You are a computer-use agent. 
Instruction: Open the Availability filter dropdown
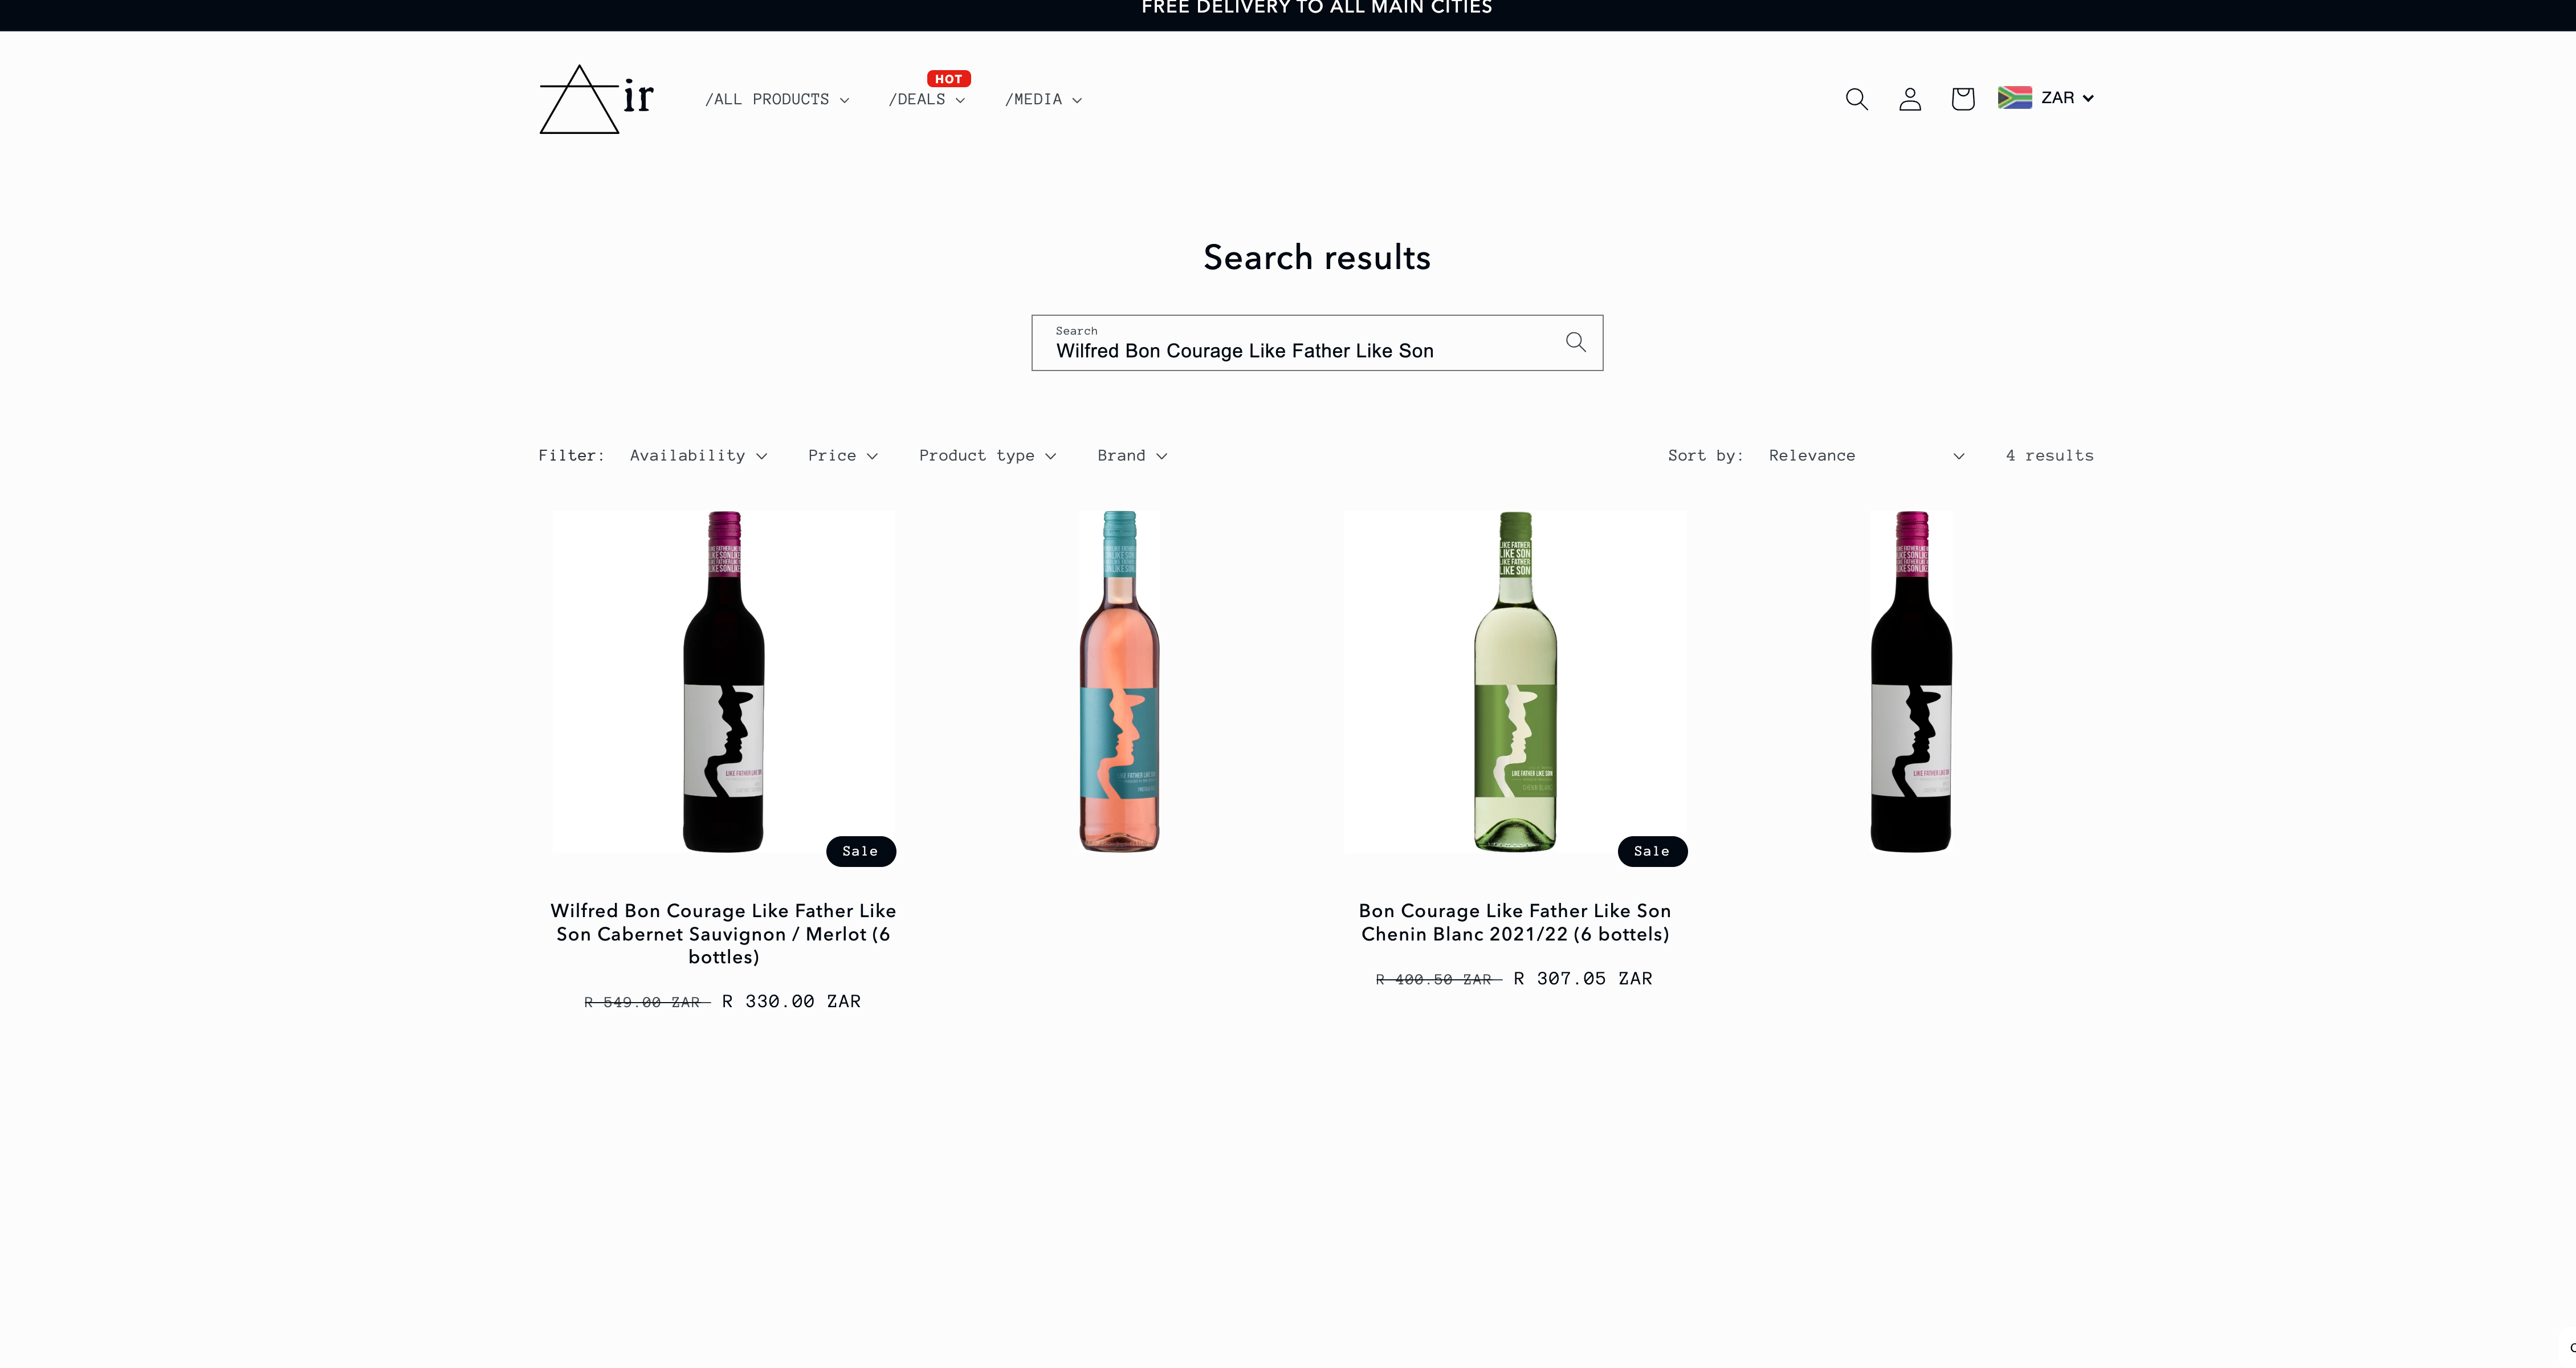(x=698, y=455)
